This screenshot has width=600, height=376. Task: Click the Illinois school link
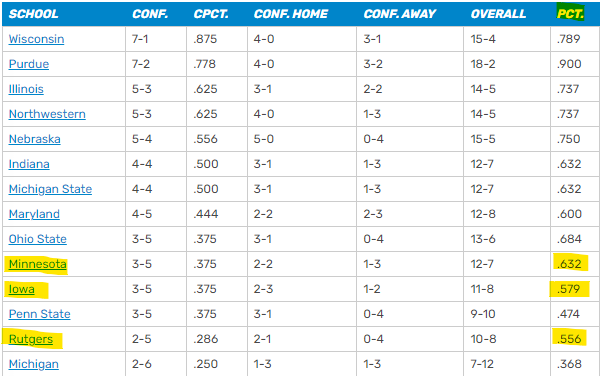[x=26, y=89]
